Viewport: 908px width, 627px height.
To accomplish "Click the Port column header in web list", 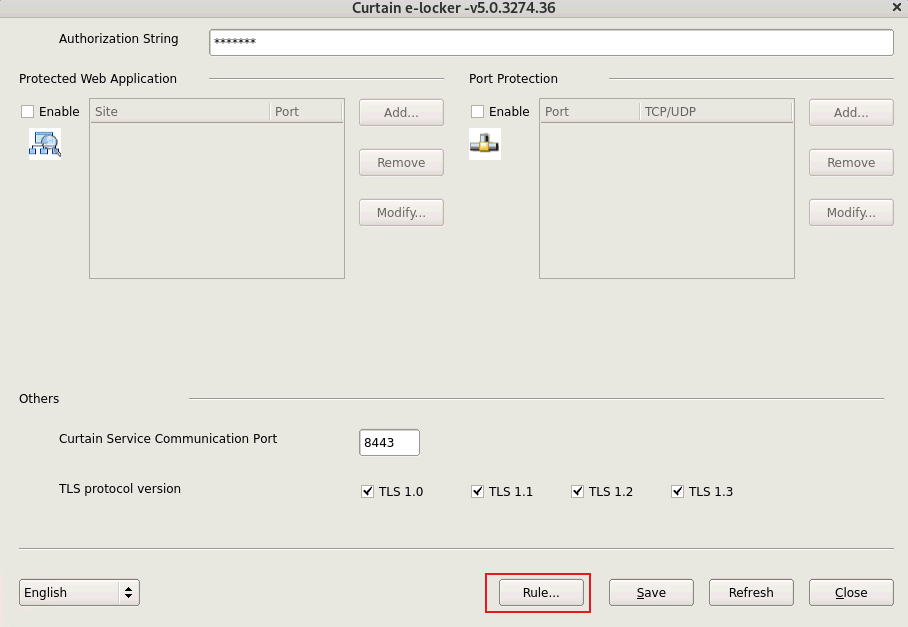I will point(306,111).
